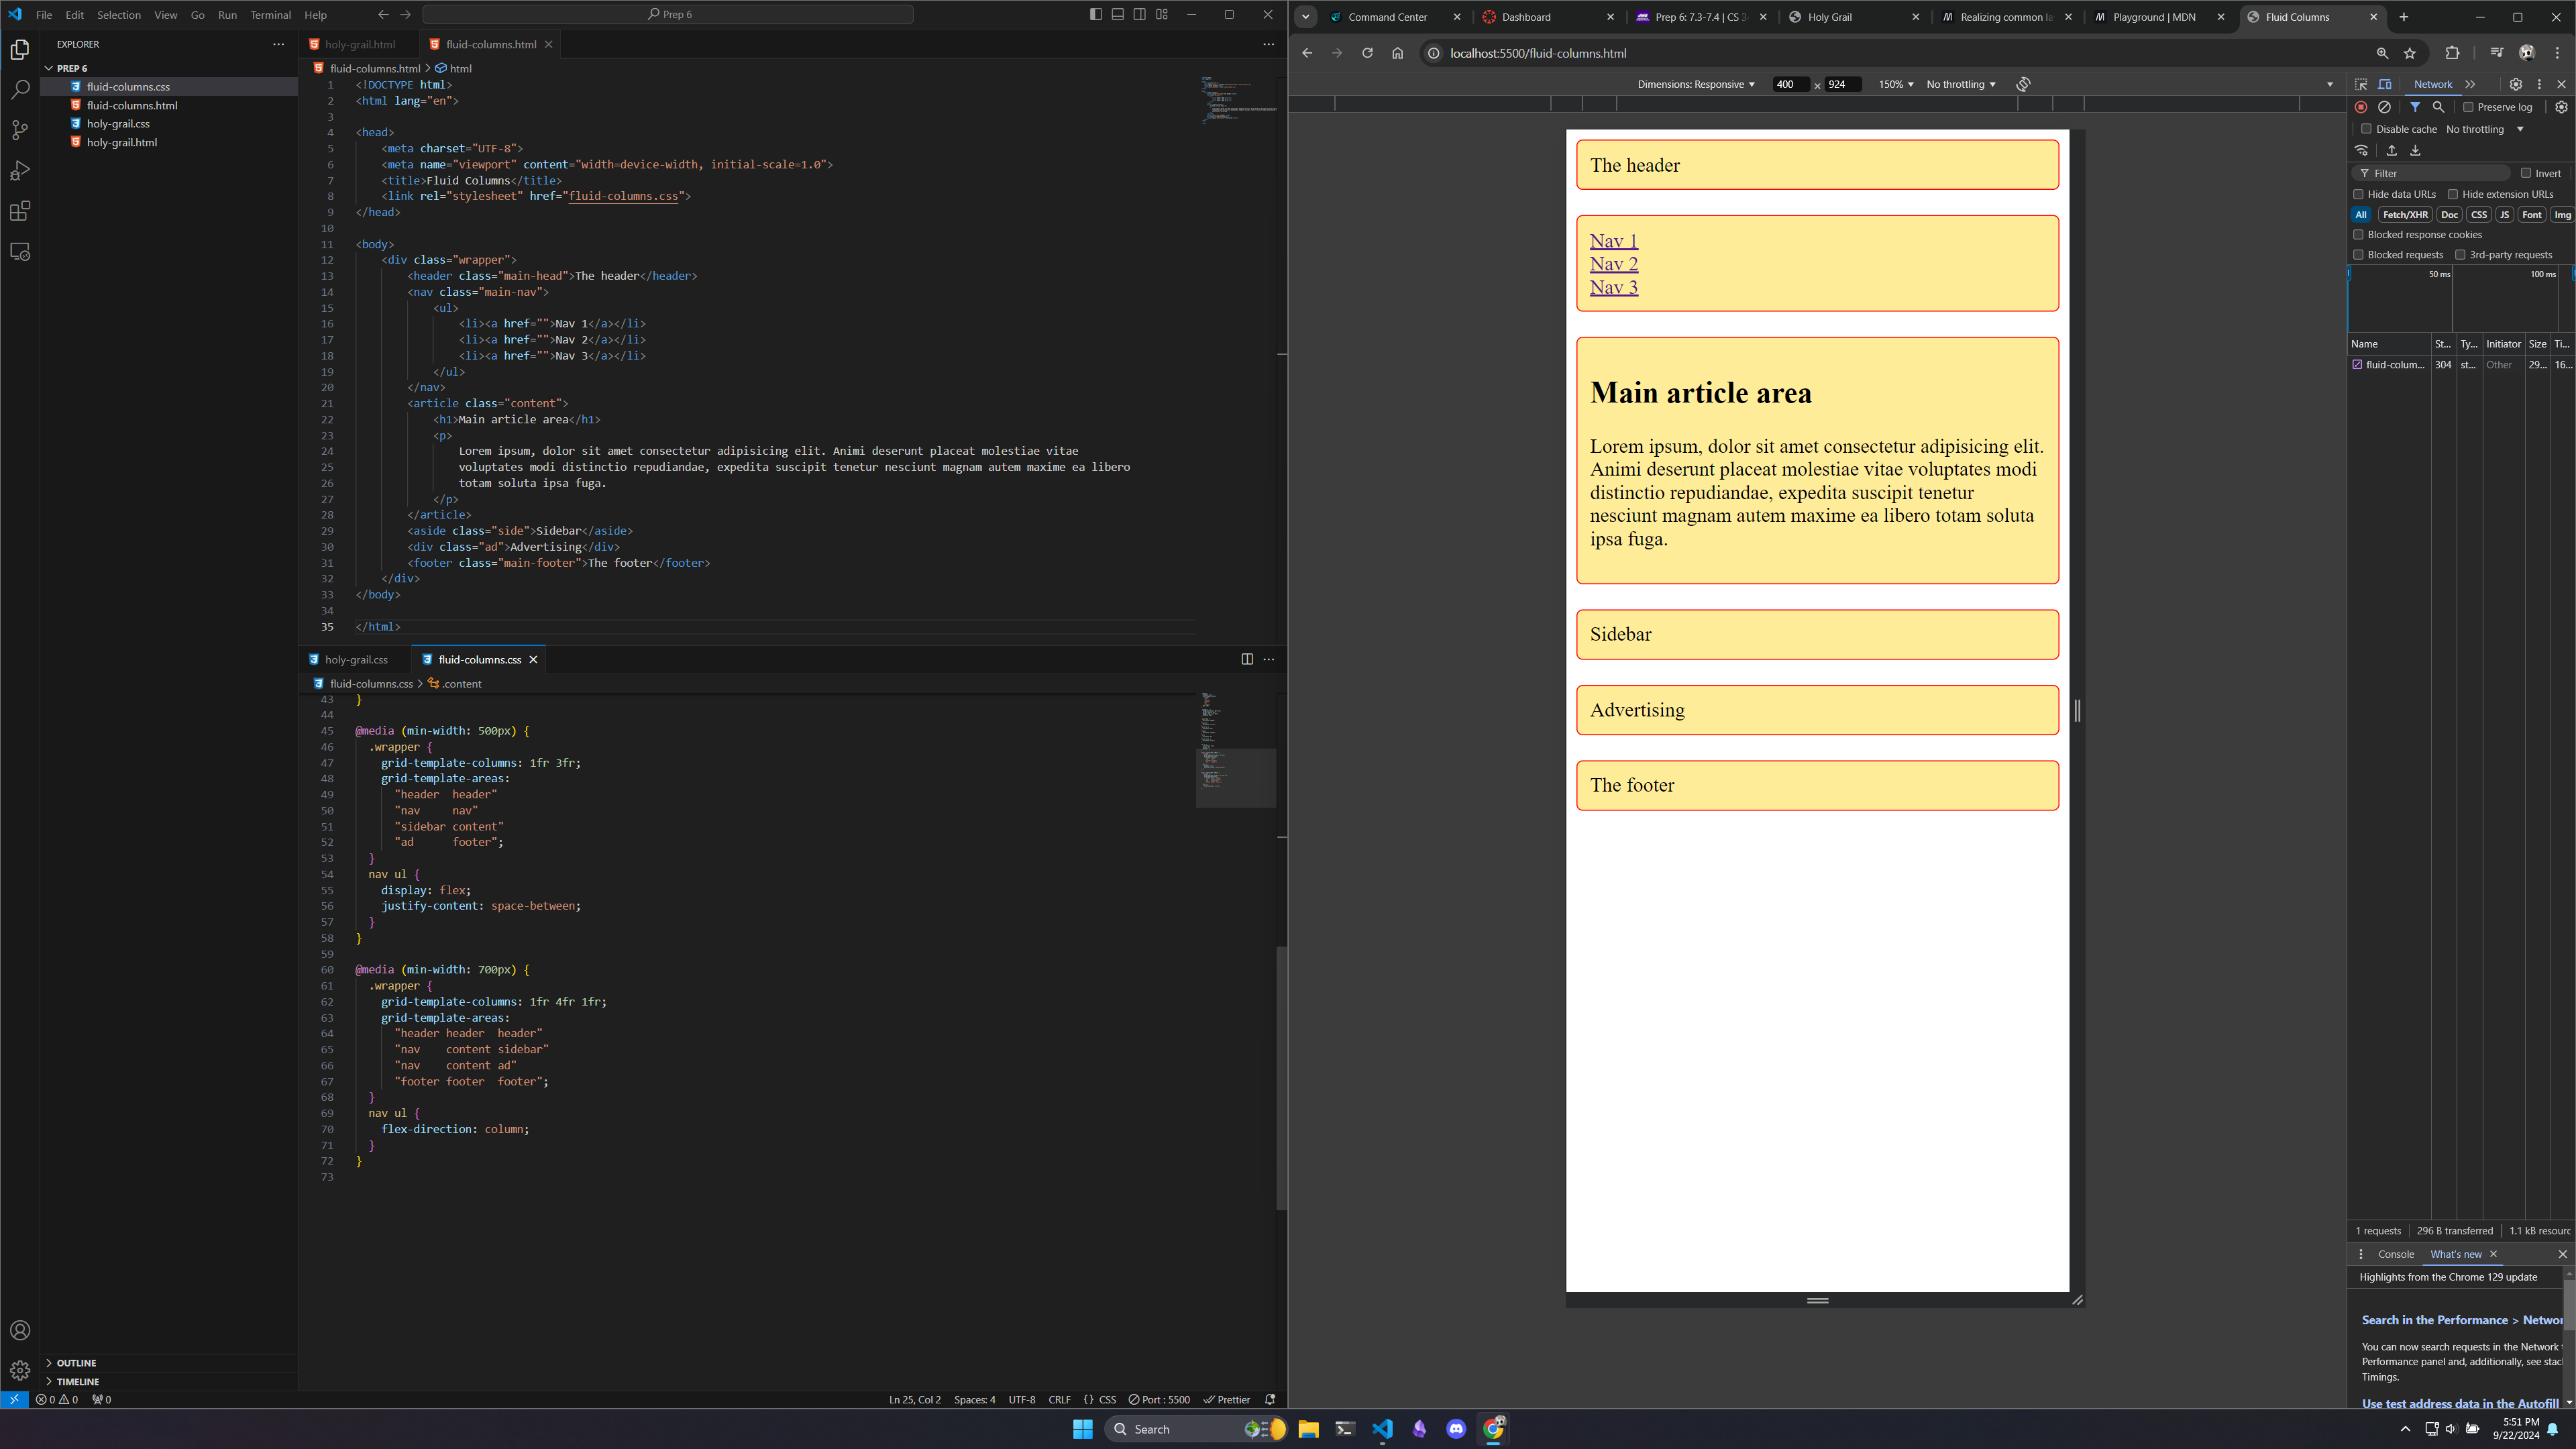Open the Search view in activity bar
Viewport: 2576px width, 1449px height.
point(20,90)
